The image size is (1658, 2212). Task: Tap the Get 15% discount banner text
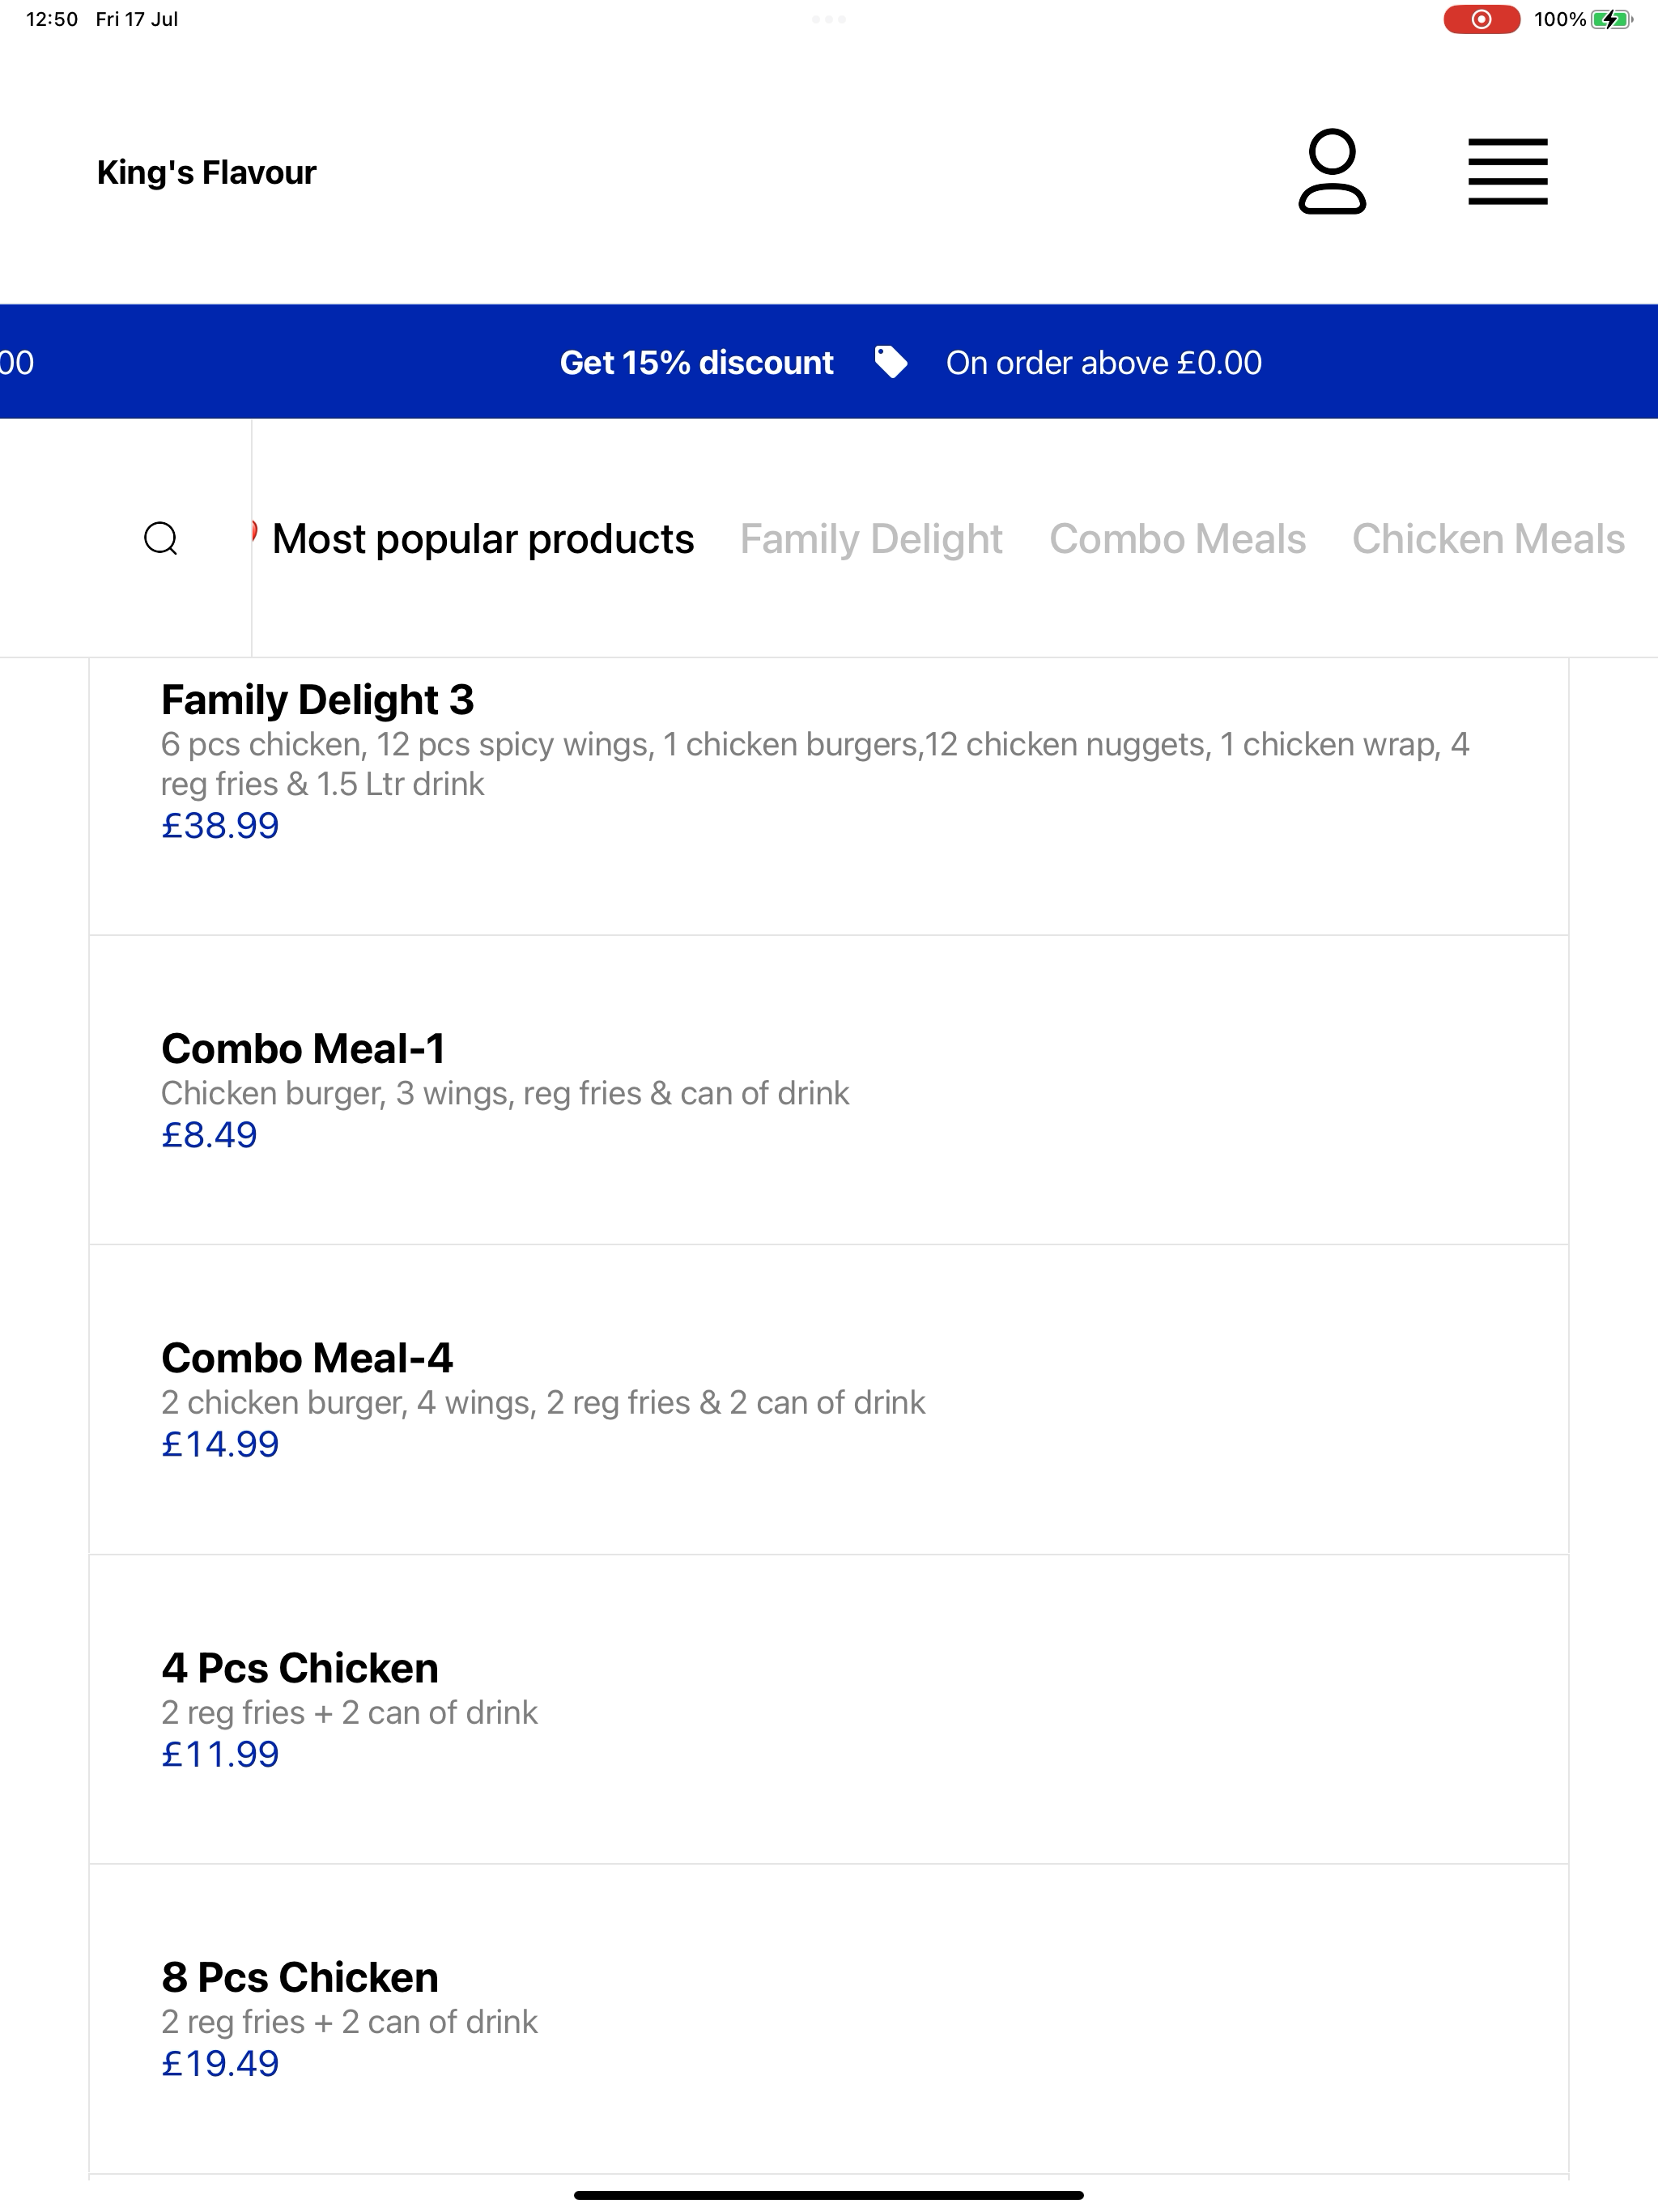[696, 362]
